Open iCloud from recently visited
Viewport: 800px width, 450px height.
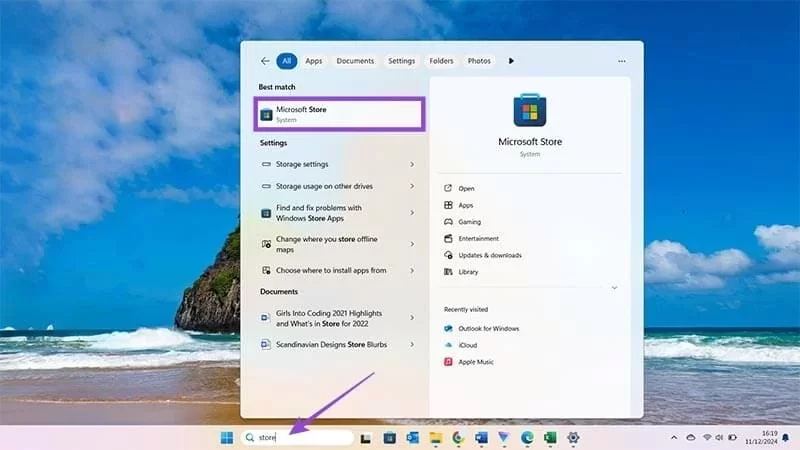tap(469, 345)
